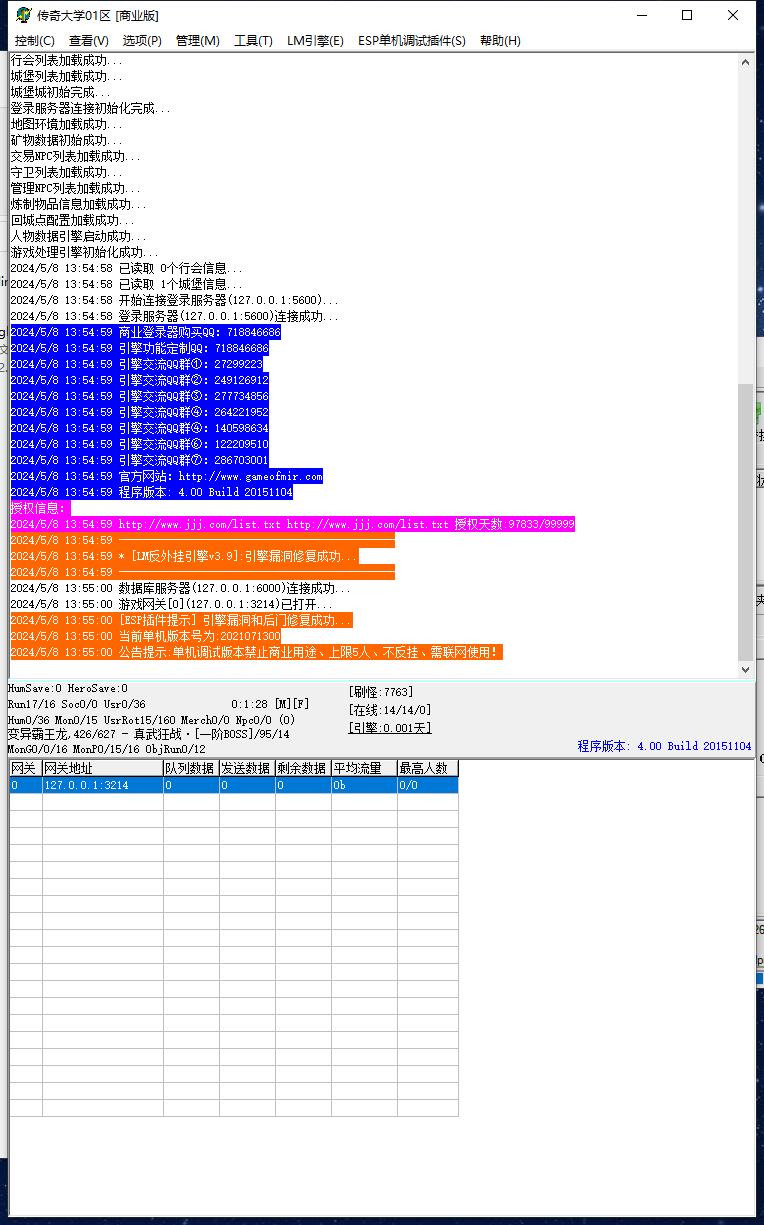764x1225 pixels.
Task: Click log line 当前单机版本号为:2021071300
Action: tap(146, 636)
